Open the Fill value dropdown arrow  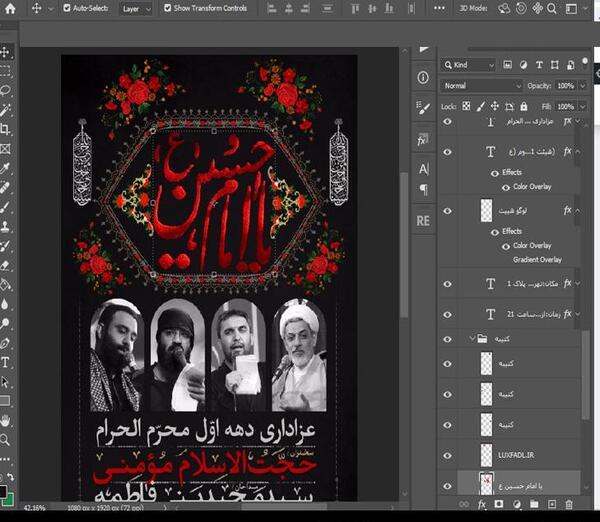[583, 106]
